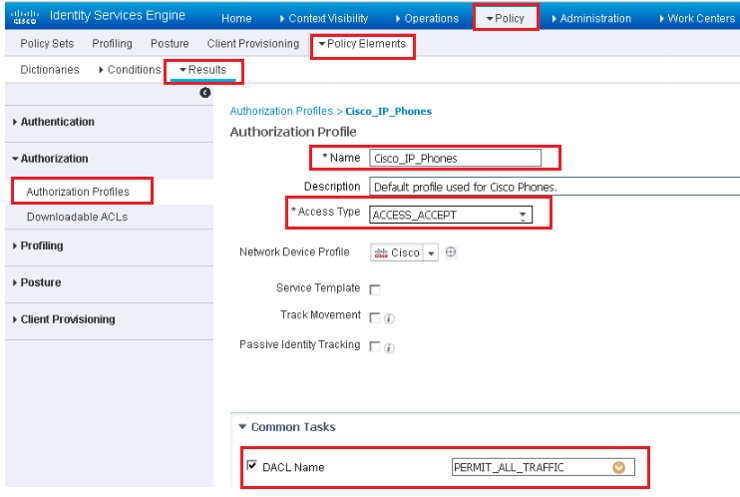Open Client Provisioning top tab
The height and width of the screenshot is (497, 740).
[253, 43]
